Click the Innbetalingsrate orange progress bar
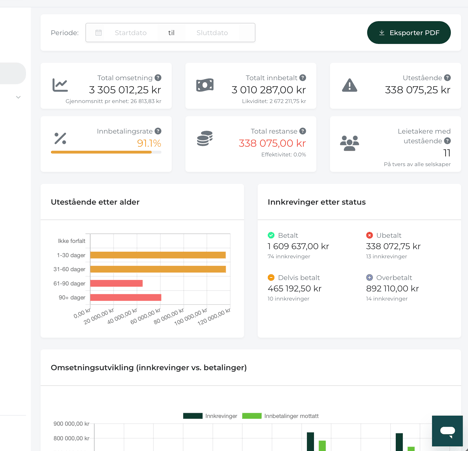The width and height of the screenshot is (468, 451). point(101,152)
